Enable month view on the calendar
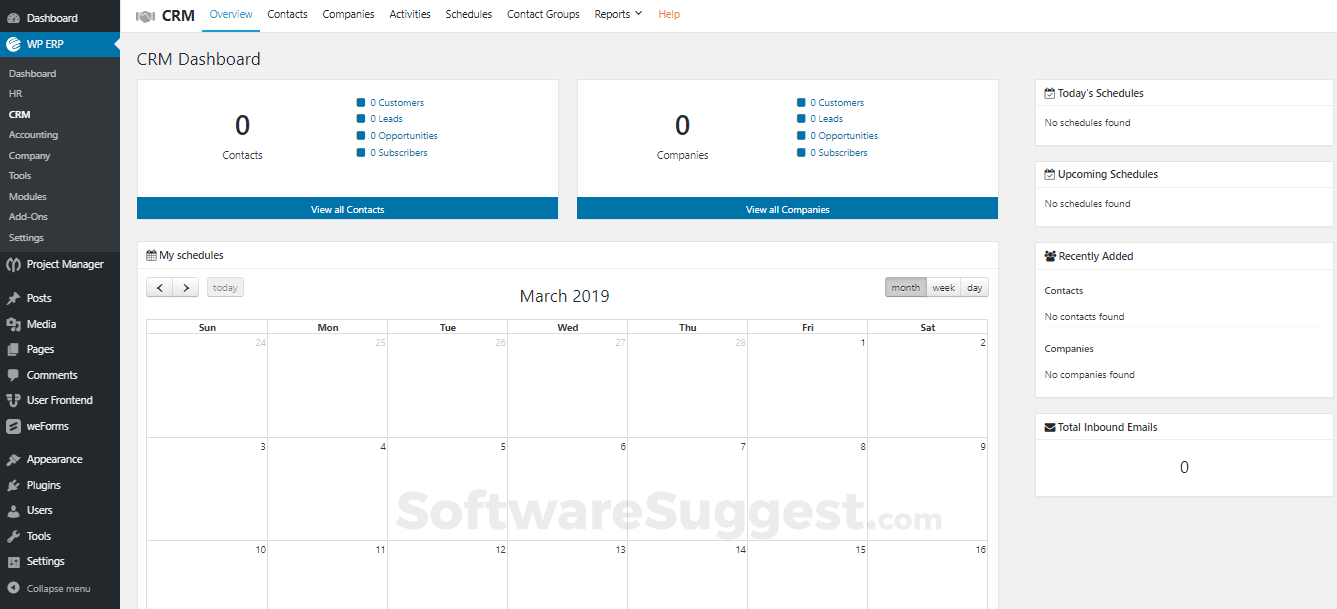Image resolution: width=1337 pixels, height=609 pixels. click(x=905, y=287)
